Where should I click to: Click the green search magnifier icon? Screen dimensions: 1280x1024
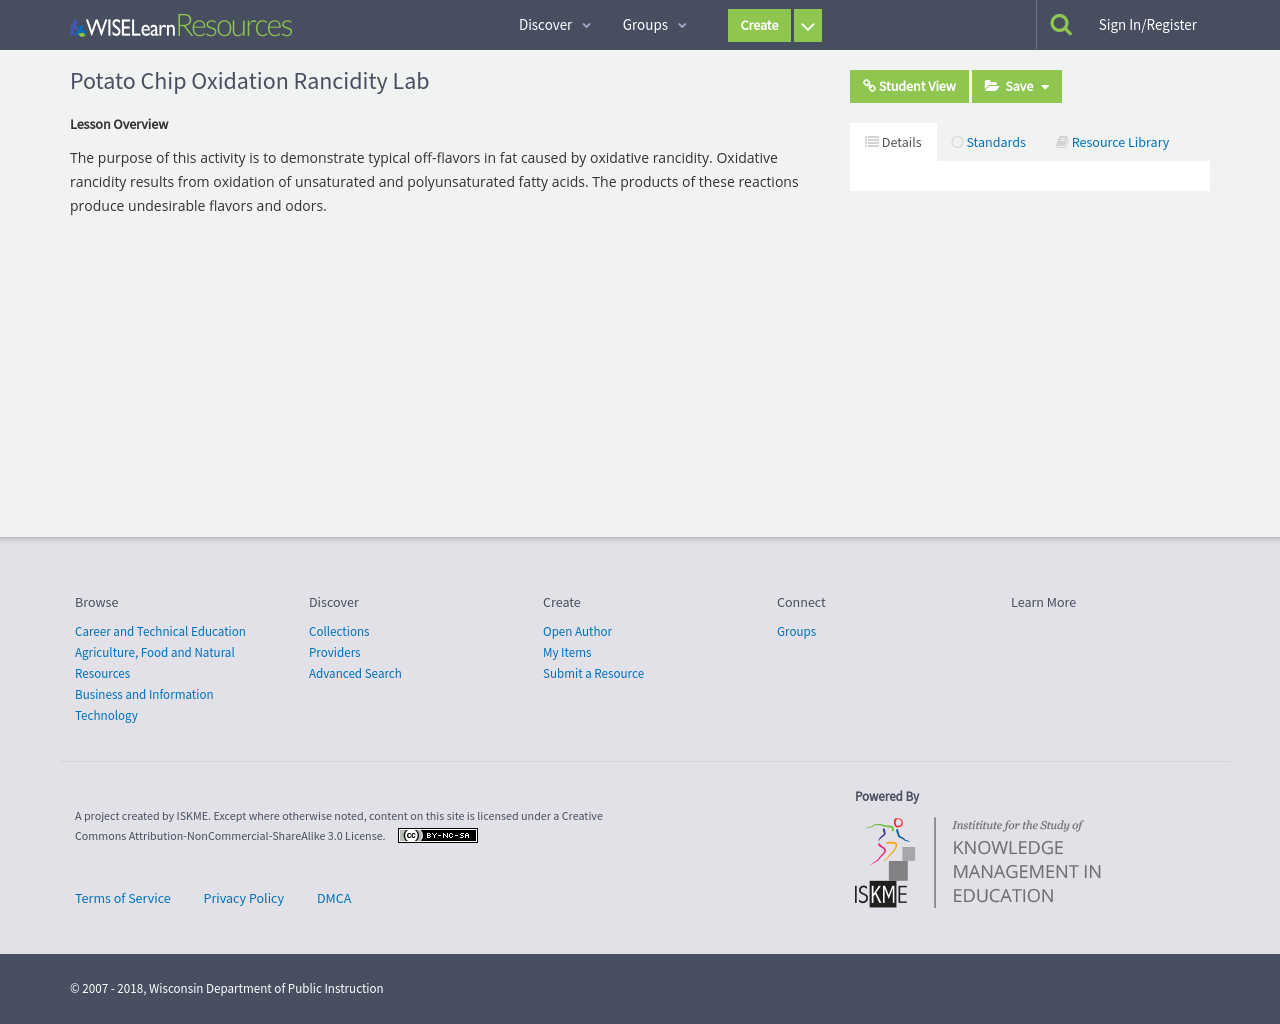[x=1061, y=25]
